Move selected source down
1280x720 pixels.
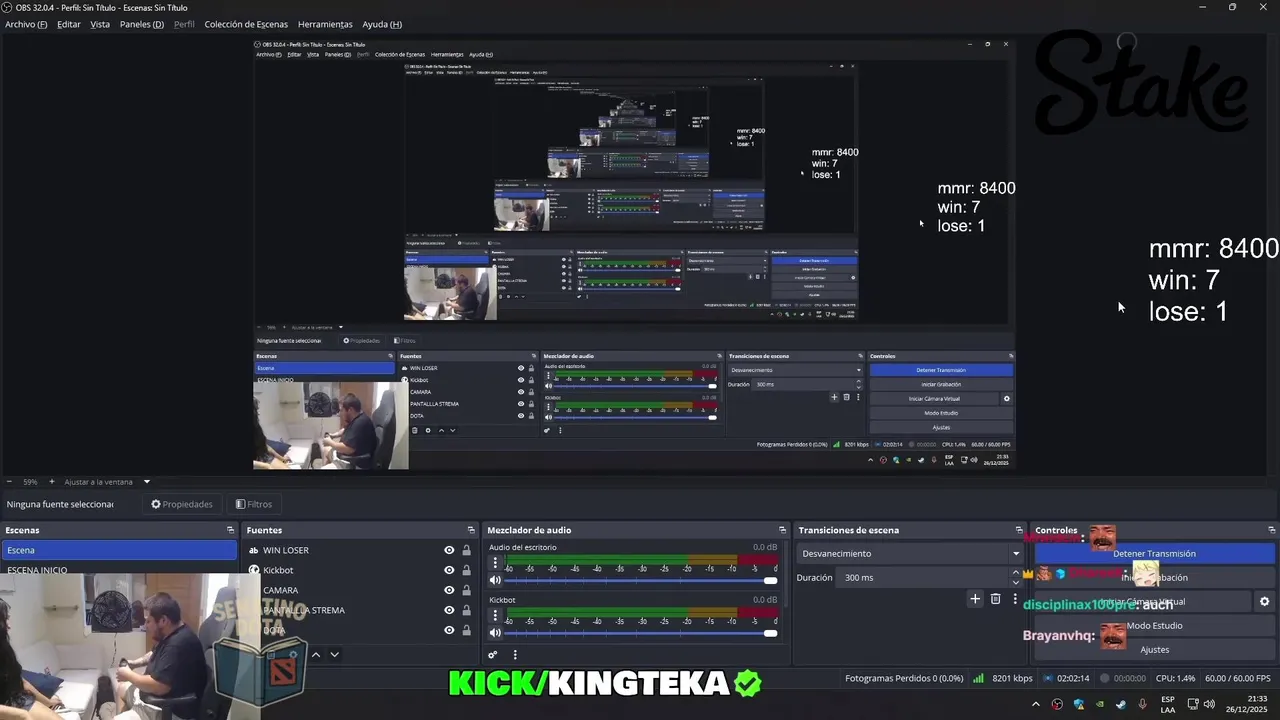tap(334, 655)
